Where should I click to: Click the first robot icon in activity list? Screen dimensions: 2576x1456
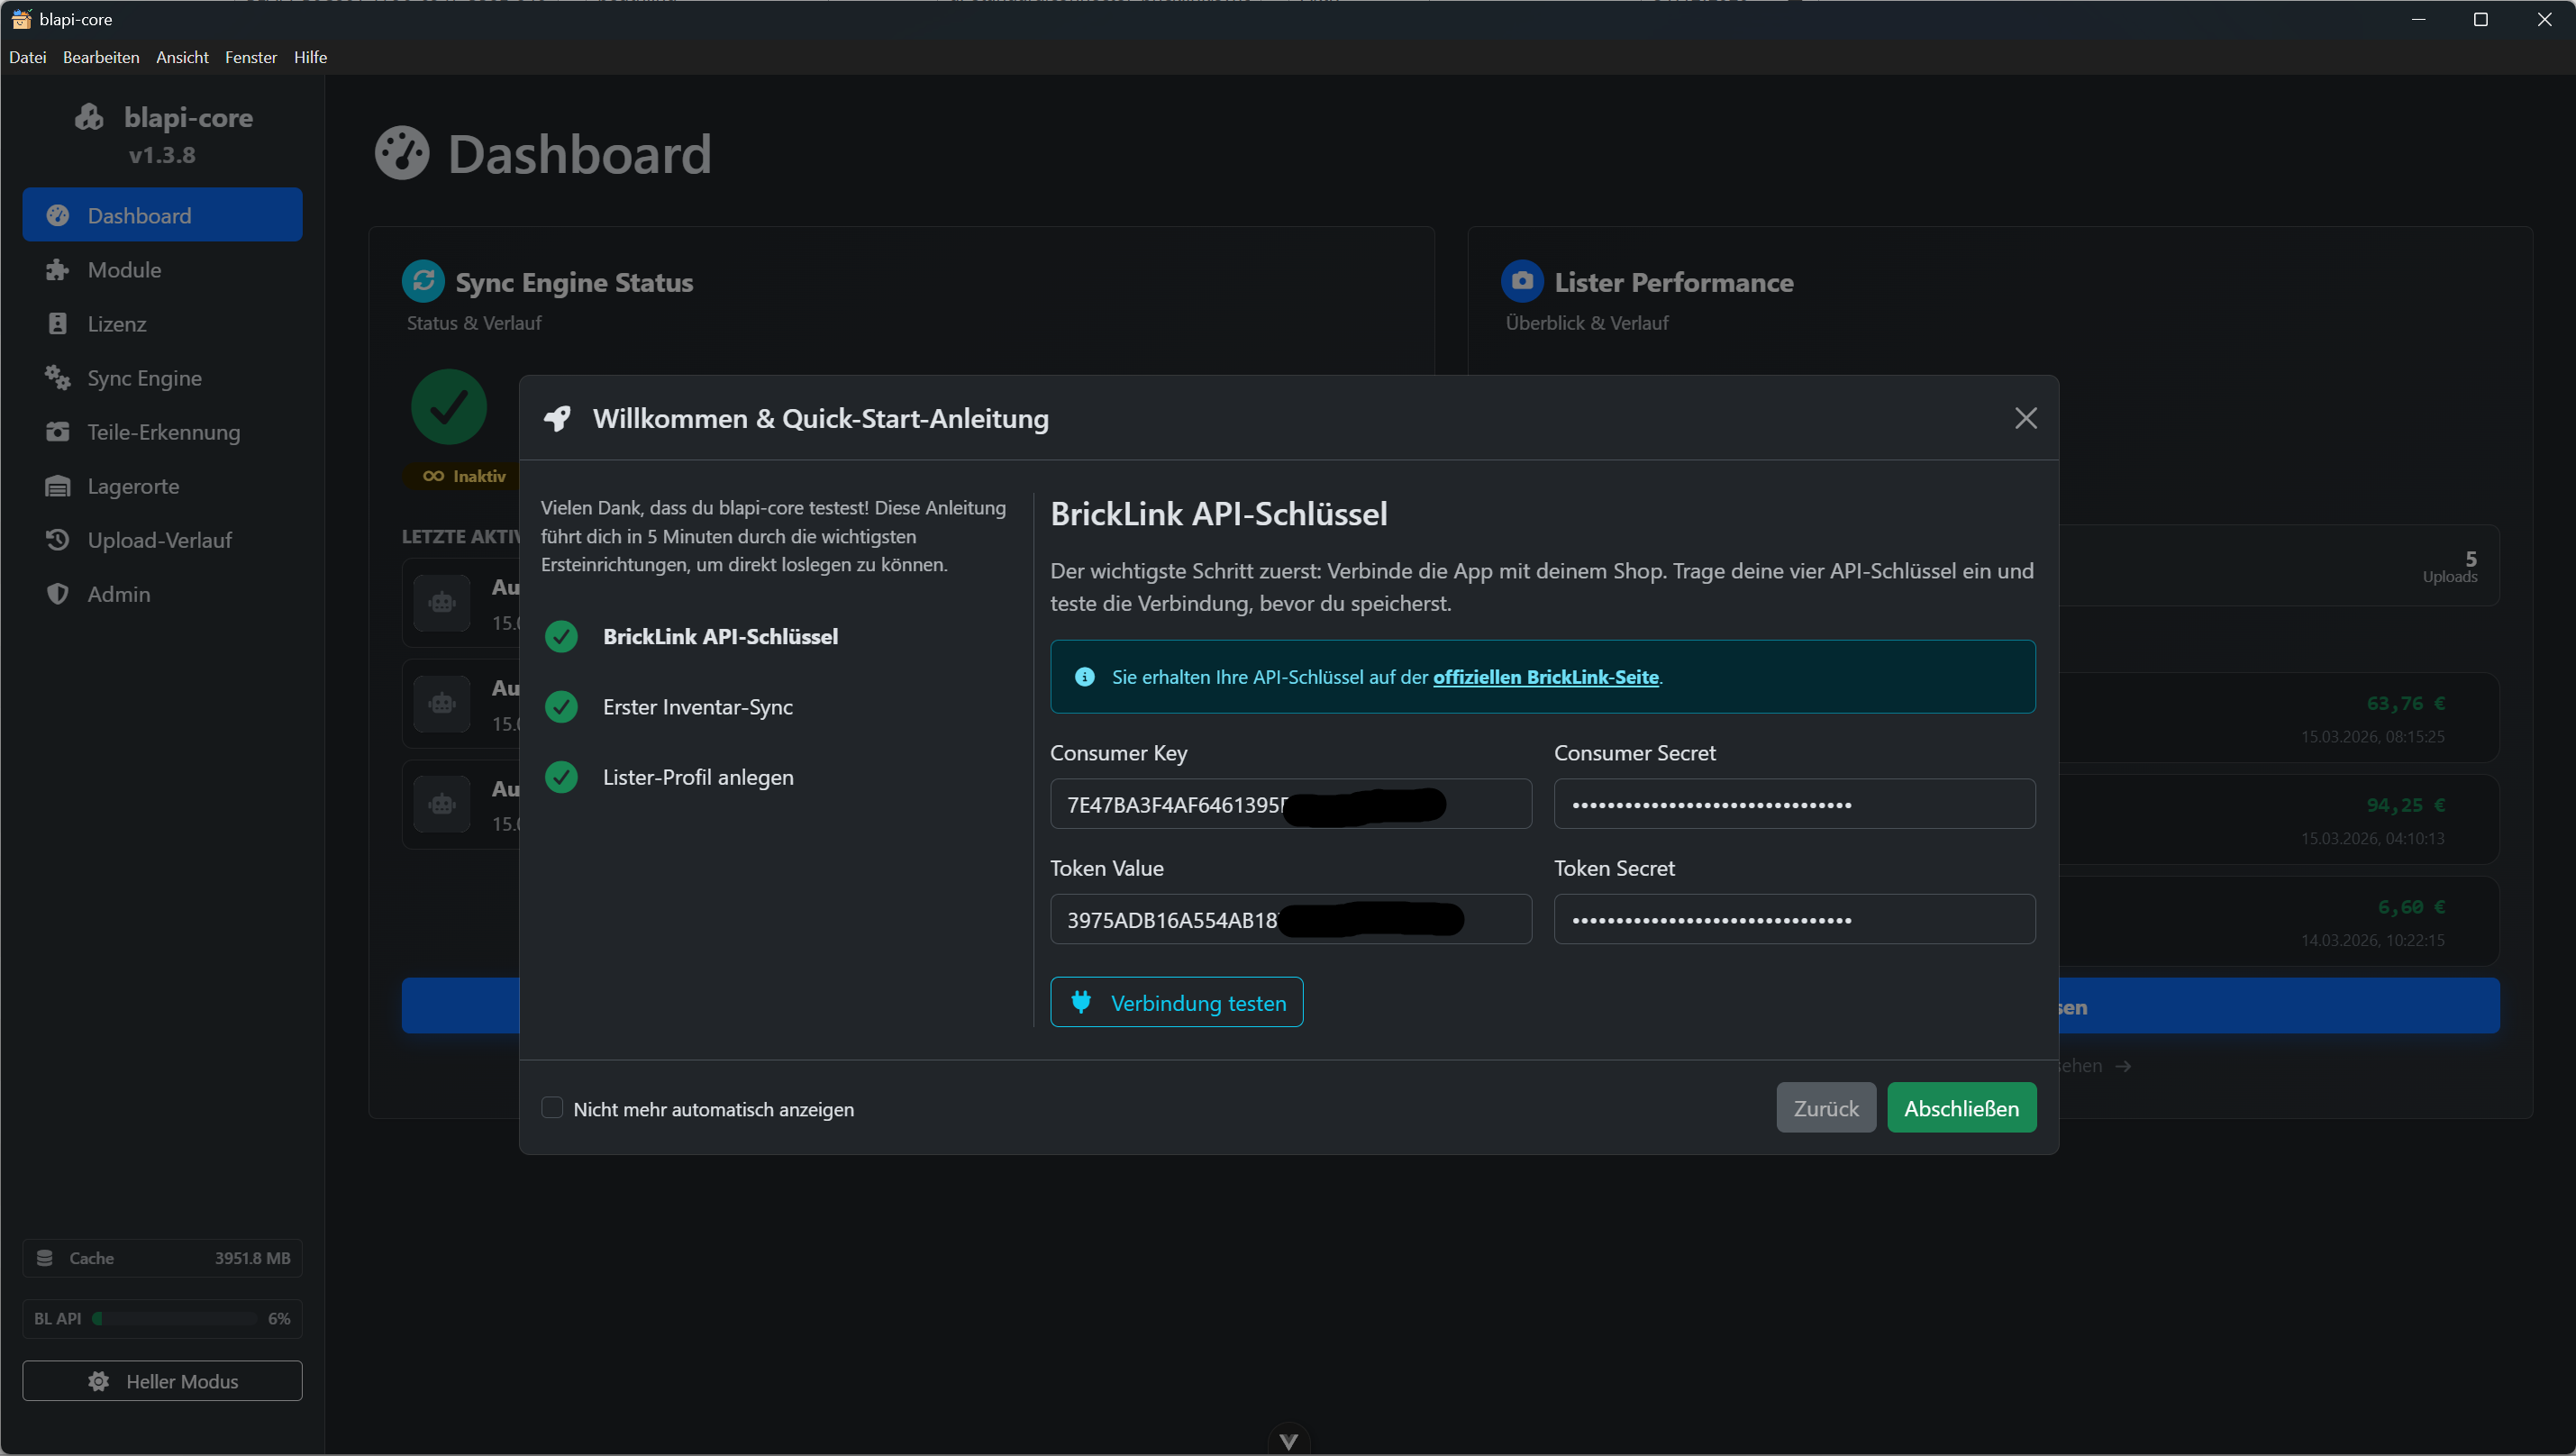point(442,603)
